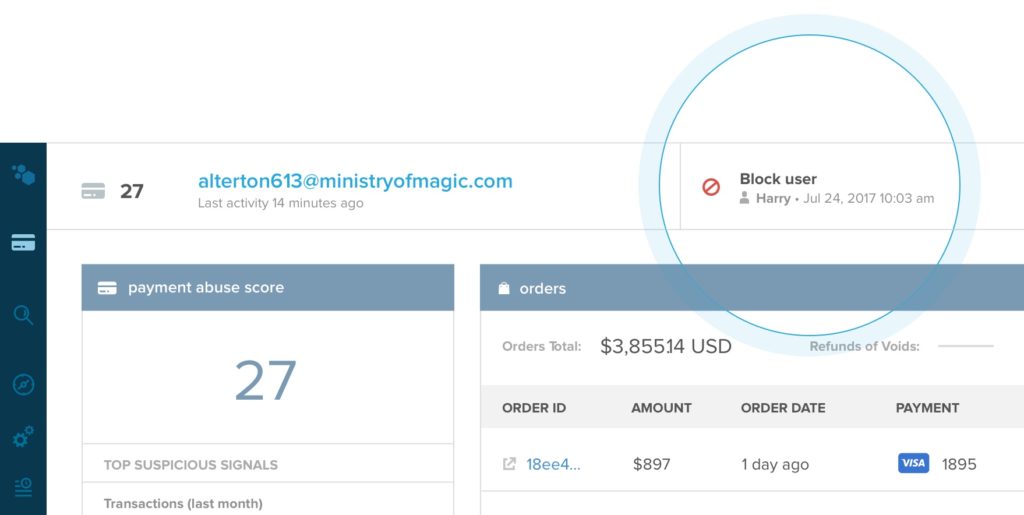Sort by the ORDER ID column header

534,408
